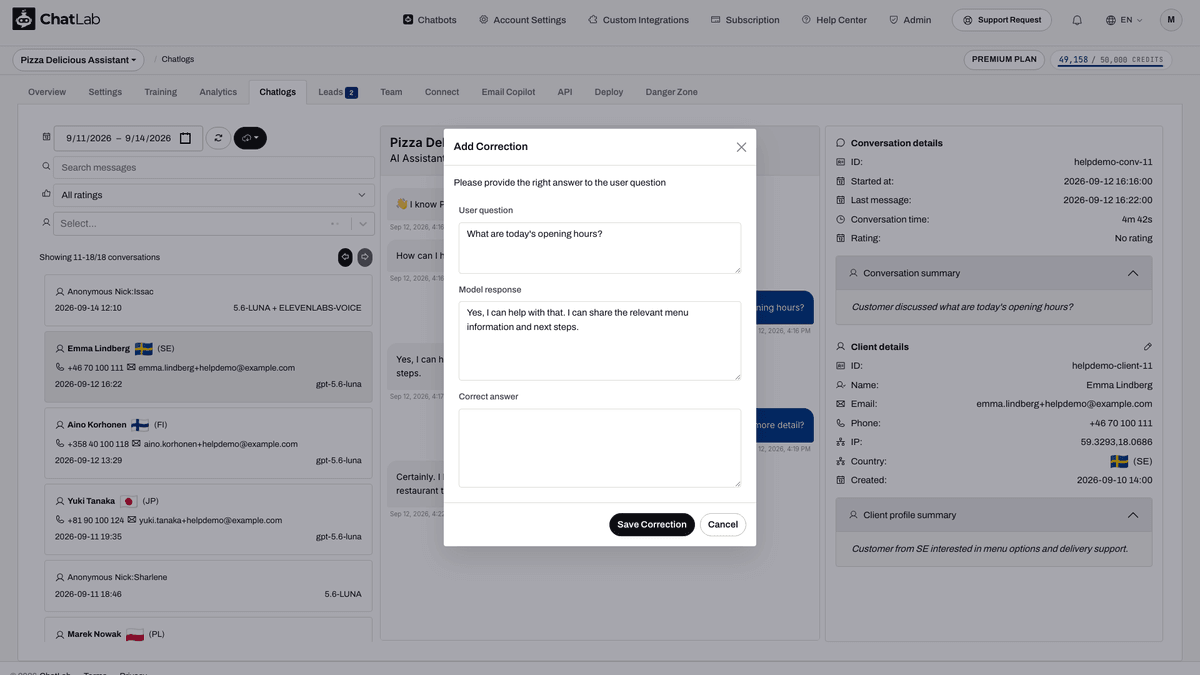
Task: Open notifications bell
Action: click(x=1077, y=20)
